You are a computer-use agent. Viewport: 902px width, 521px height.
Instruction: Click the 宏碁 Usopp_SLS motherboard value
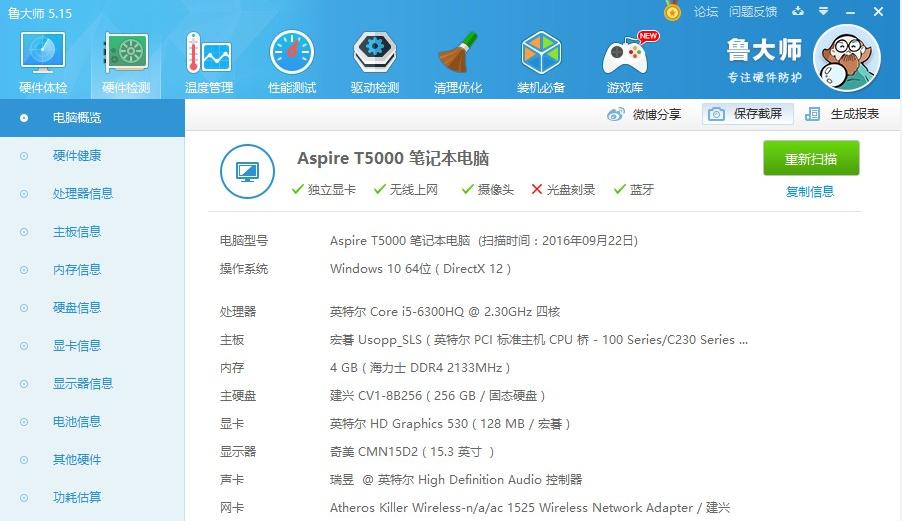(539, 340)
